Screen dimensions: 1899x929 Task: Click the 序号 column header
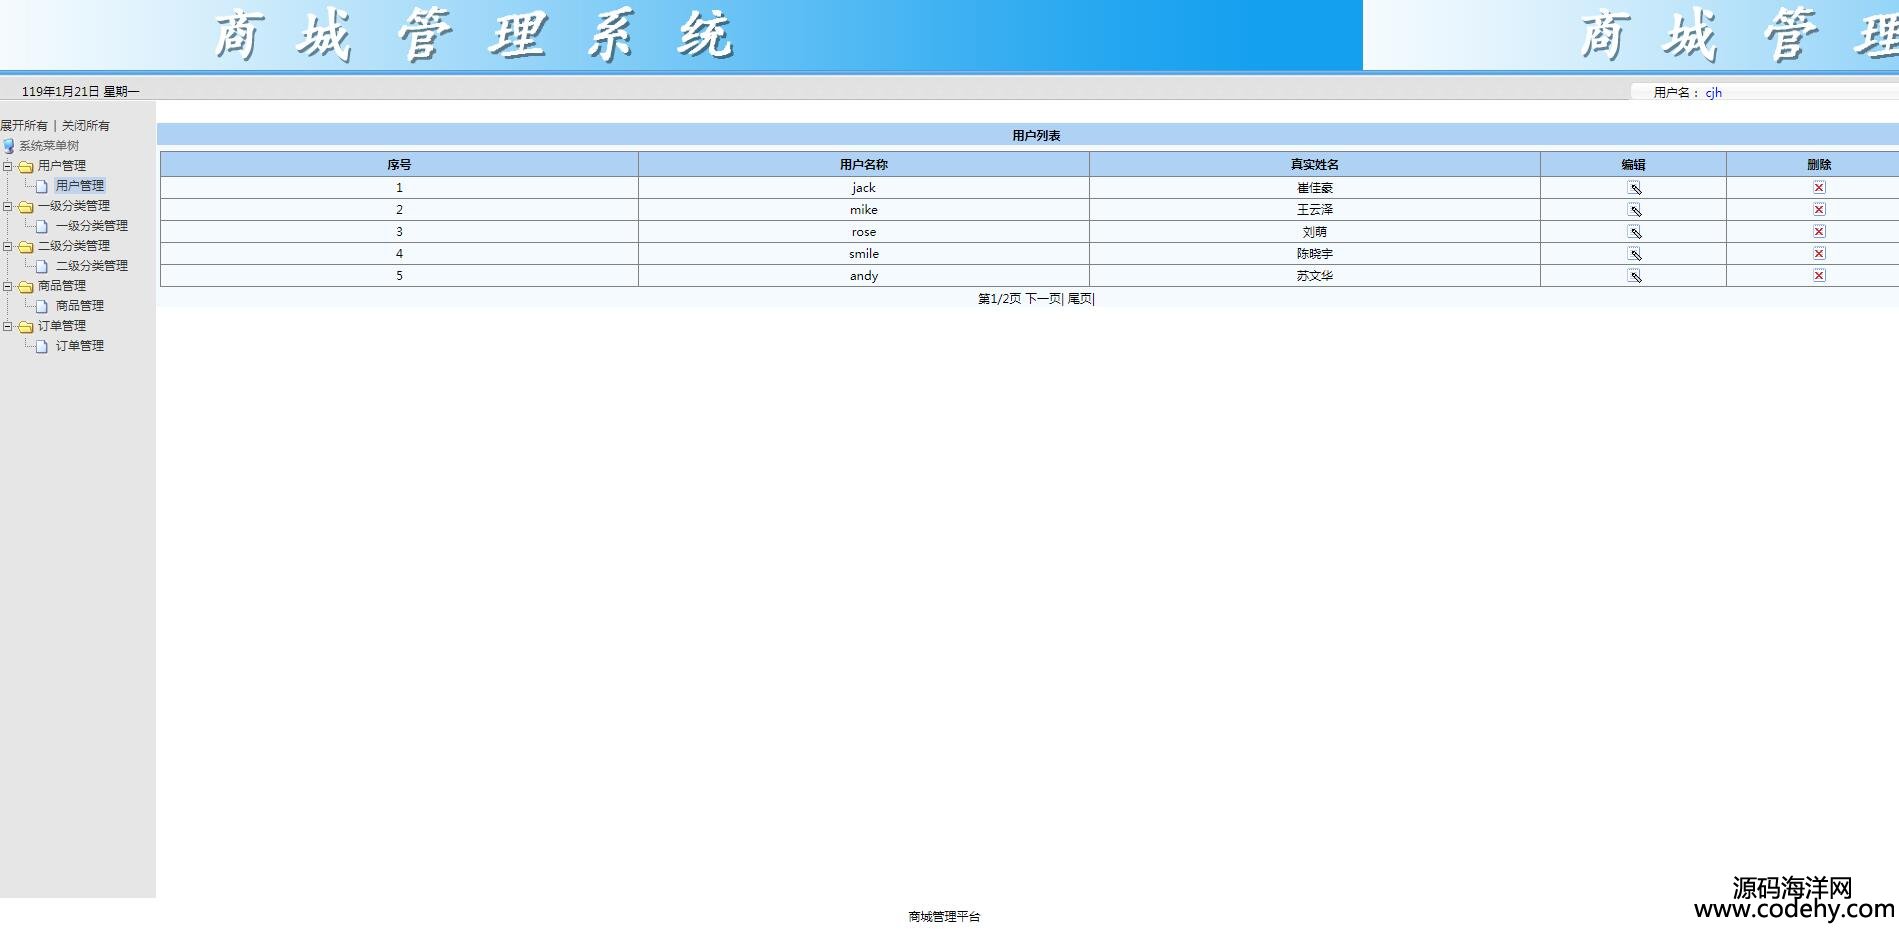[x=399, y=165]
